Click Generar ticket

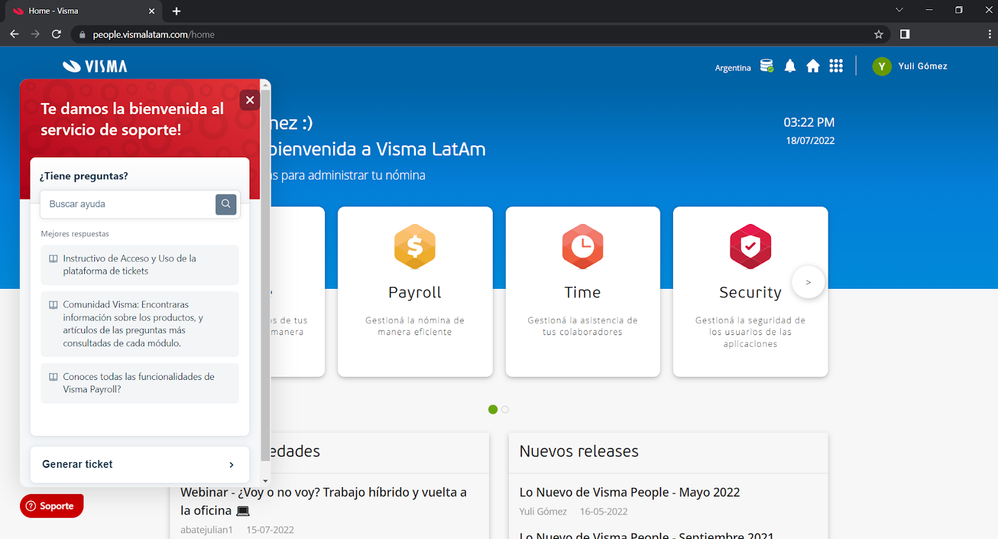140,465
